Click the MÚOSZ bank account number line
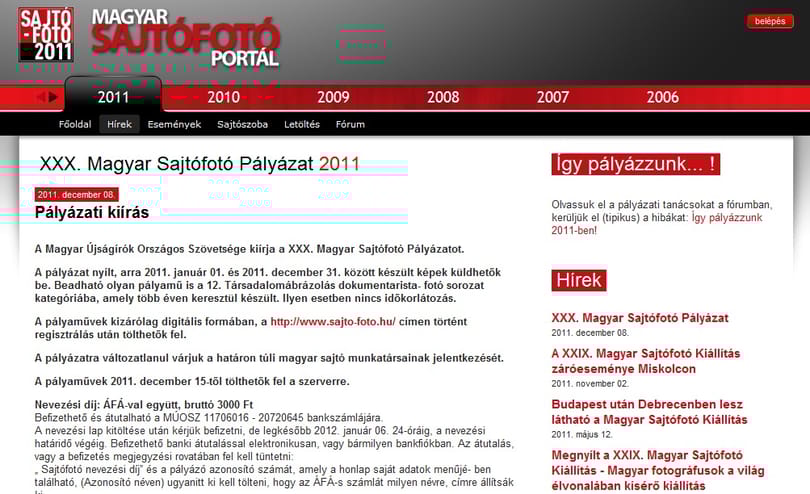The image size is (810, 494). [209, 418]
